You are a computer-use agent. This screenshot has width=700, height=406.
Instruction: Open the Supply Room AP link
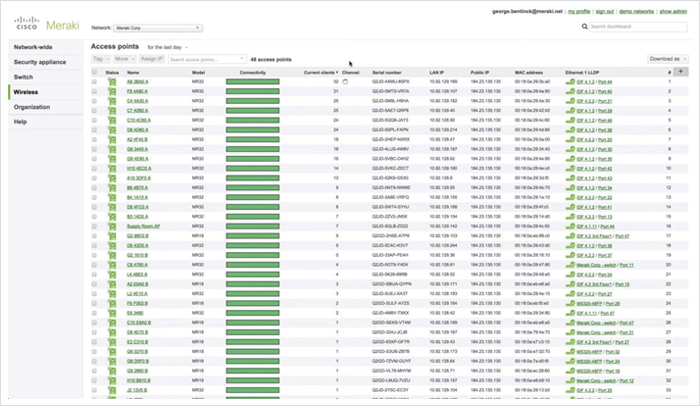coord(143,226)
